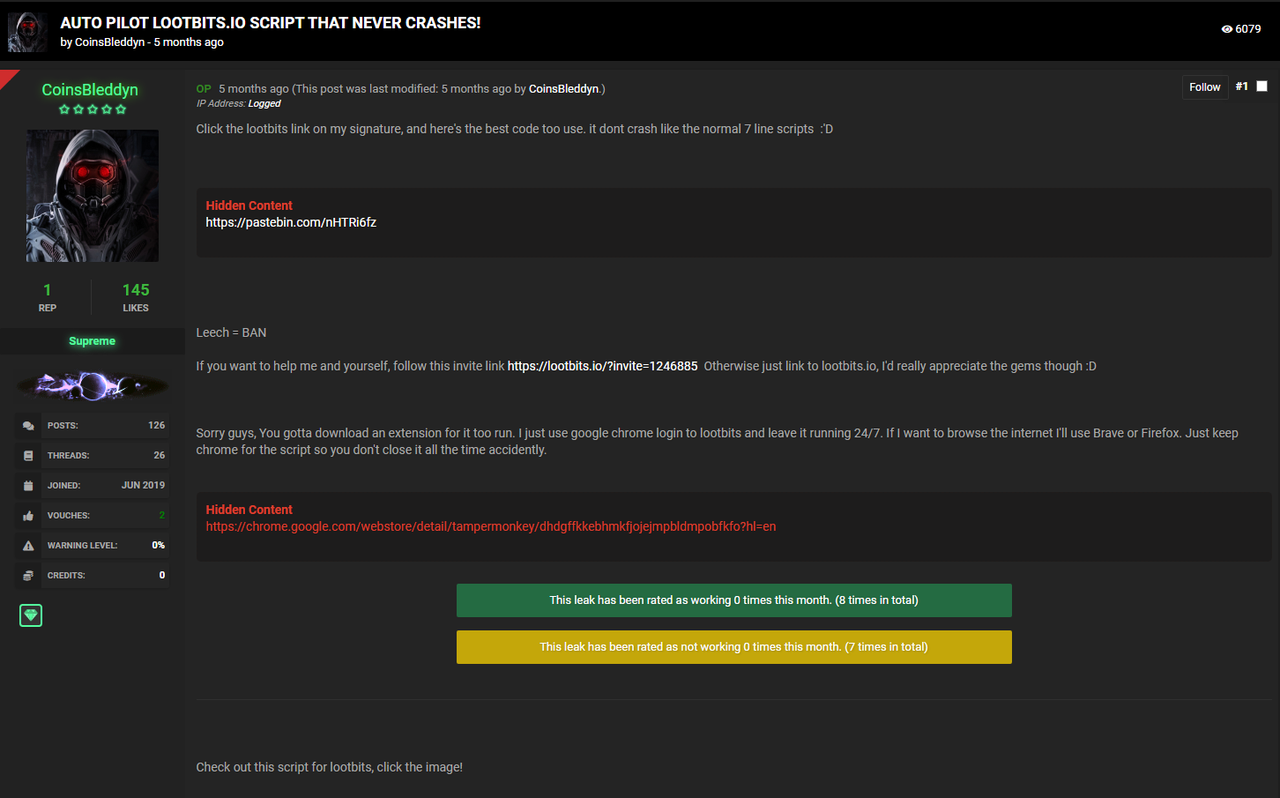Click the vouches thumbs-up icon
The width and height of the screenshot is (1280, 798).
pos(28,516)
